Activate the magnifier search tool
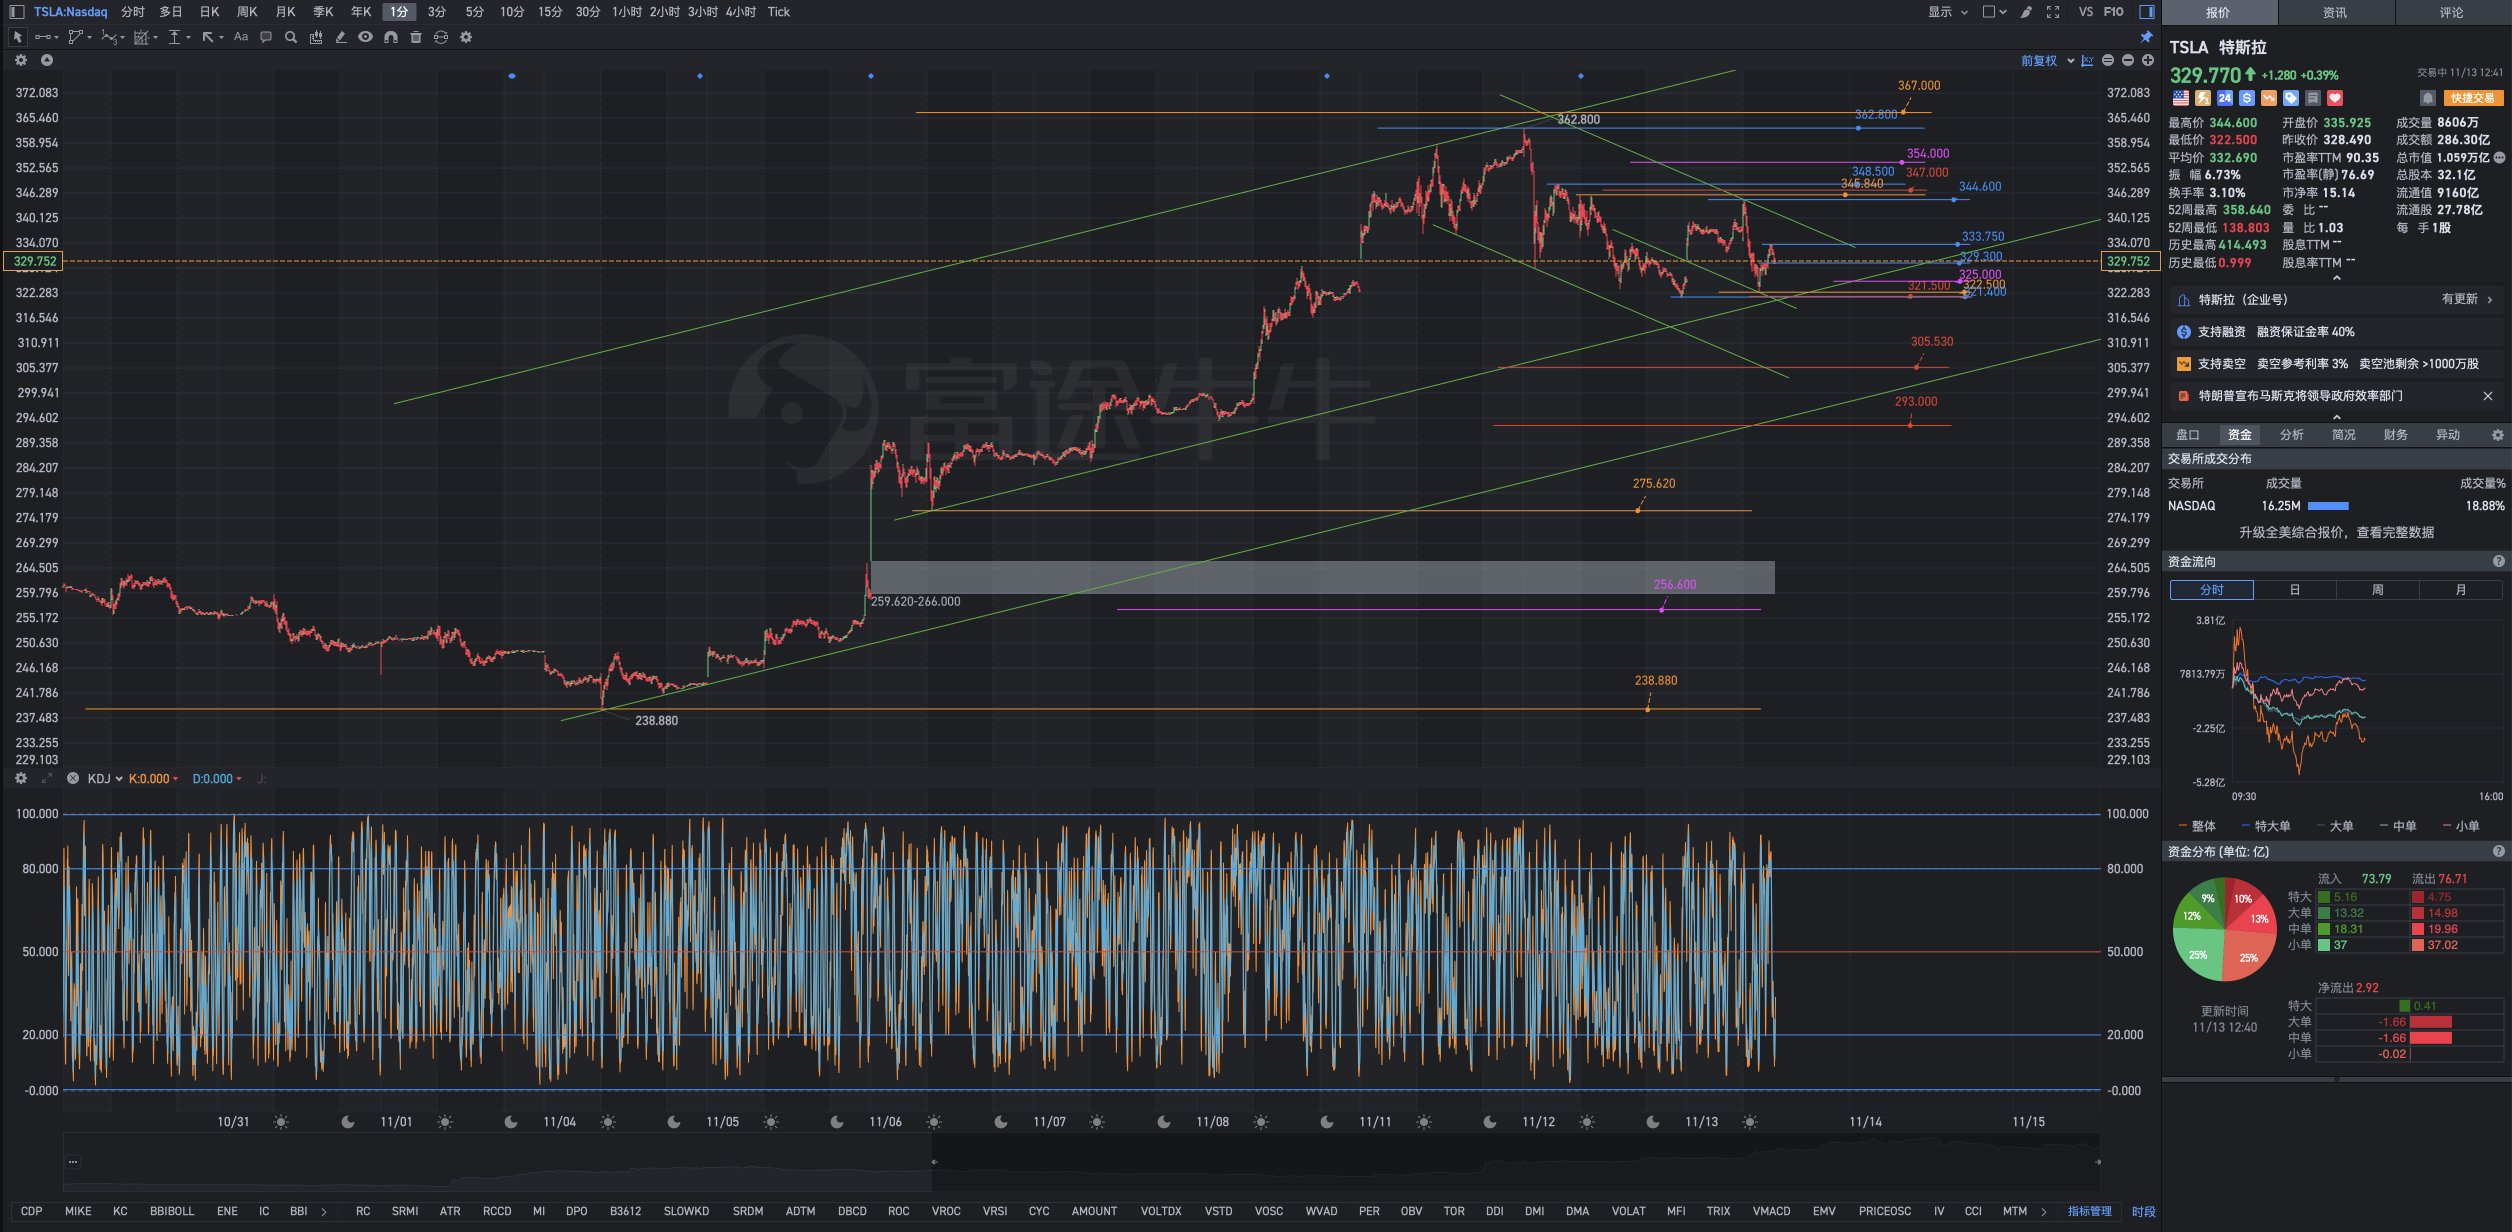This screenshot has width=2512, height=1232. tap(291, 37)
